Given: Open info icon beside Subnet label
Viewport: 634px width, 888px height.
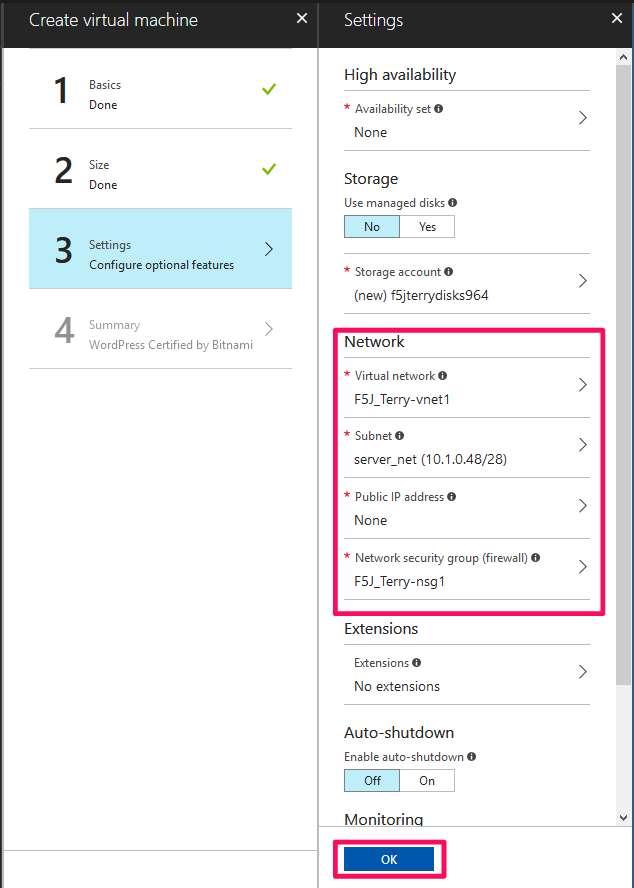Looking at the screenshot, I should pos(399,436).
